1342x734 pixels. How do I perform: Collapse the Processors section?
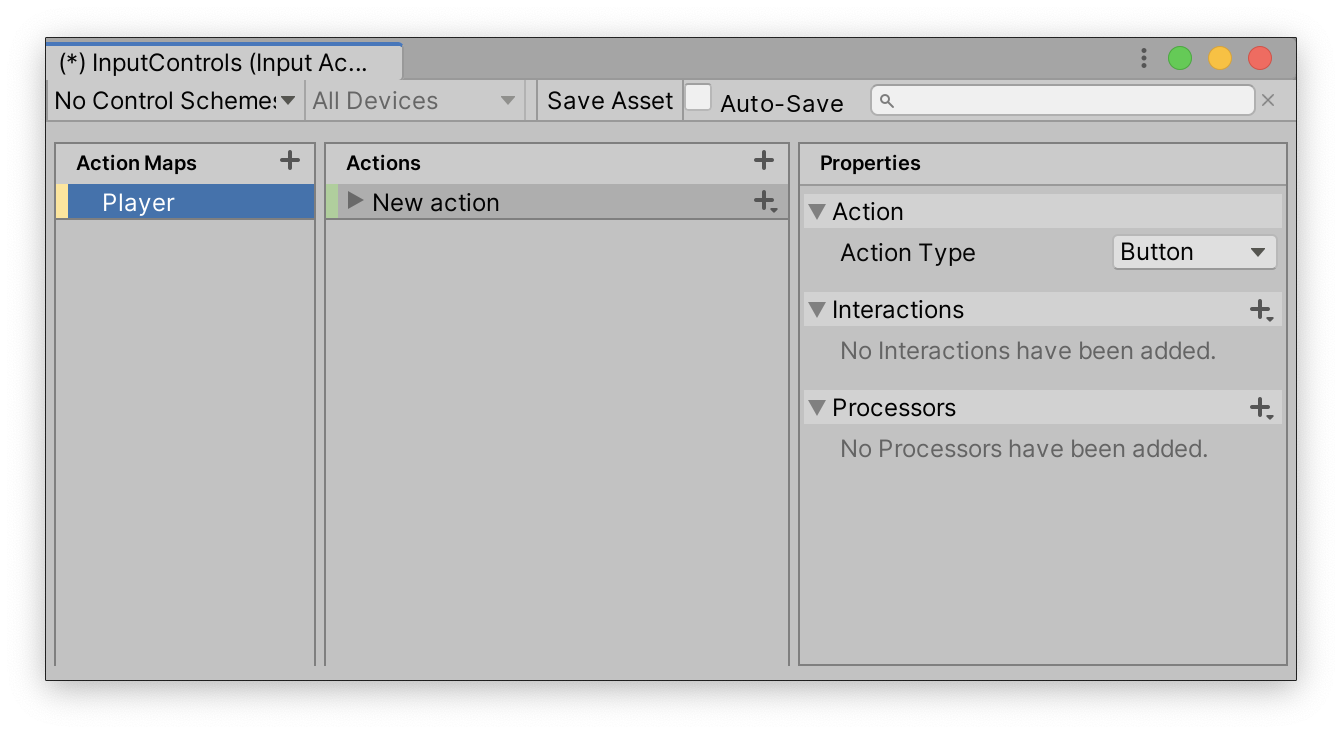click(x=817, y=408)
